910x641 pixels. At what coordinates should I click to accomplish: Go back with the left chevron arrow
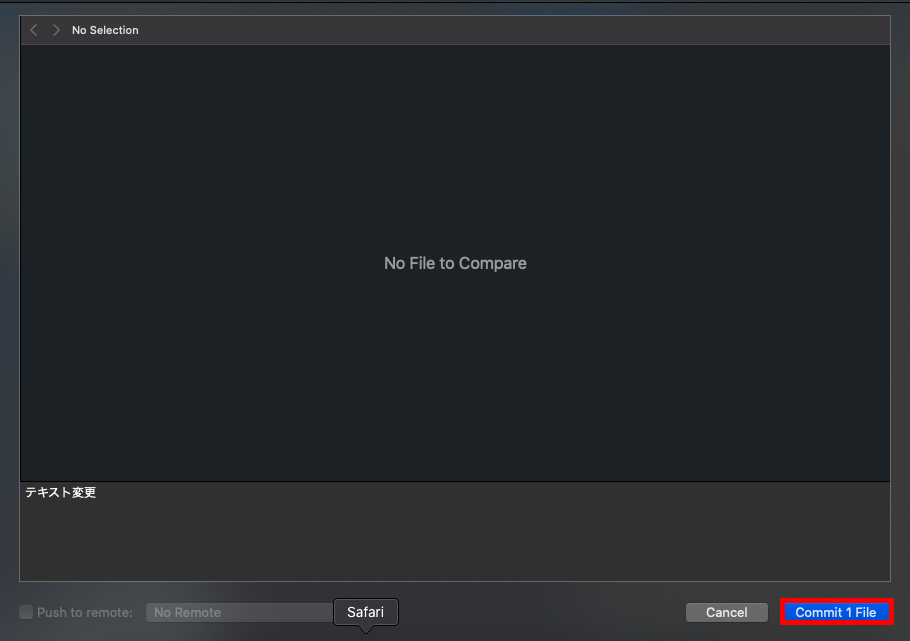tap(34, 30)
